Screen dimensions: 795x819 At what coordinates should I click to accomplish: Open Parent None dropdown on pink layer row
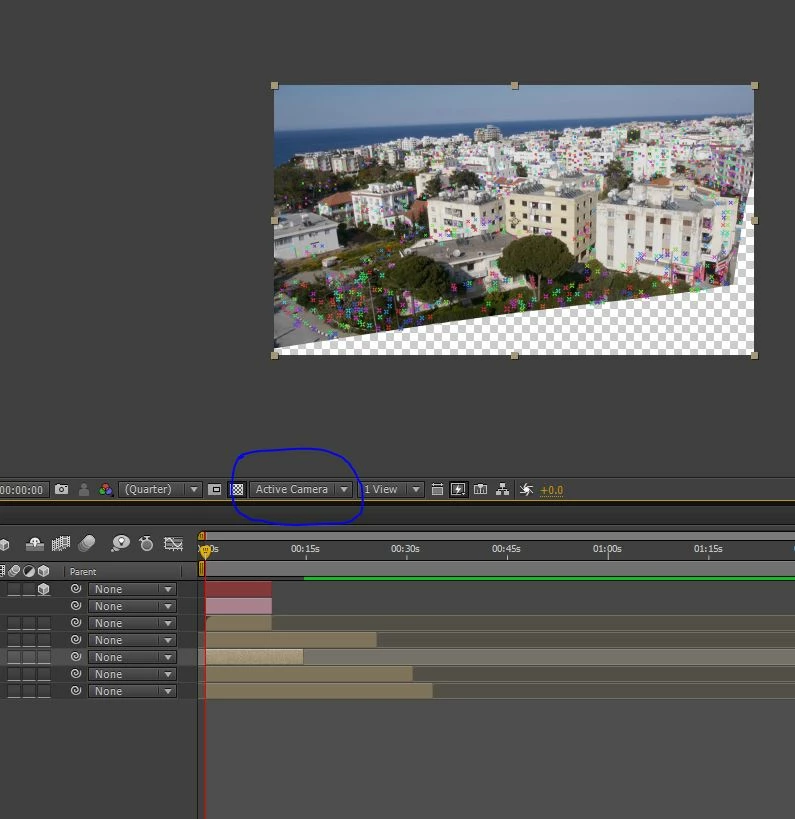pos(132,606)
